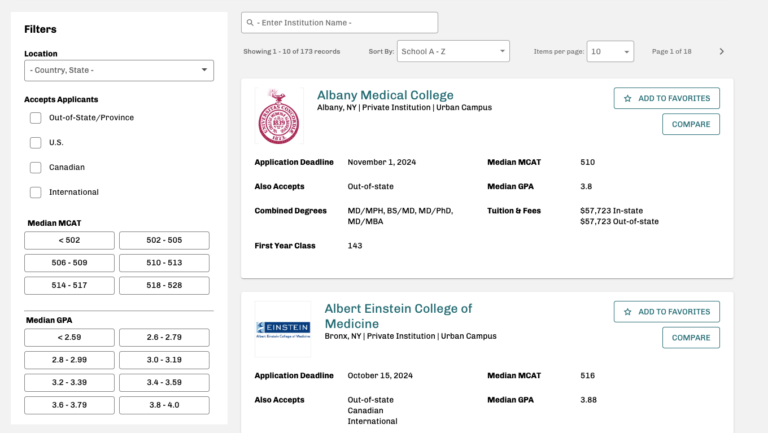
Task: Add Albert Einstein College to favorites
Action: click(x=667, y=312)
